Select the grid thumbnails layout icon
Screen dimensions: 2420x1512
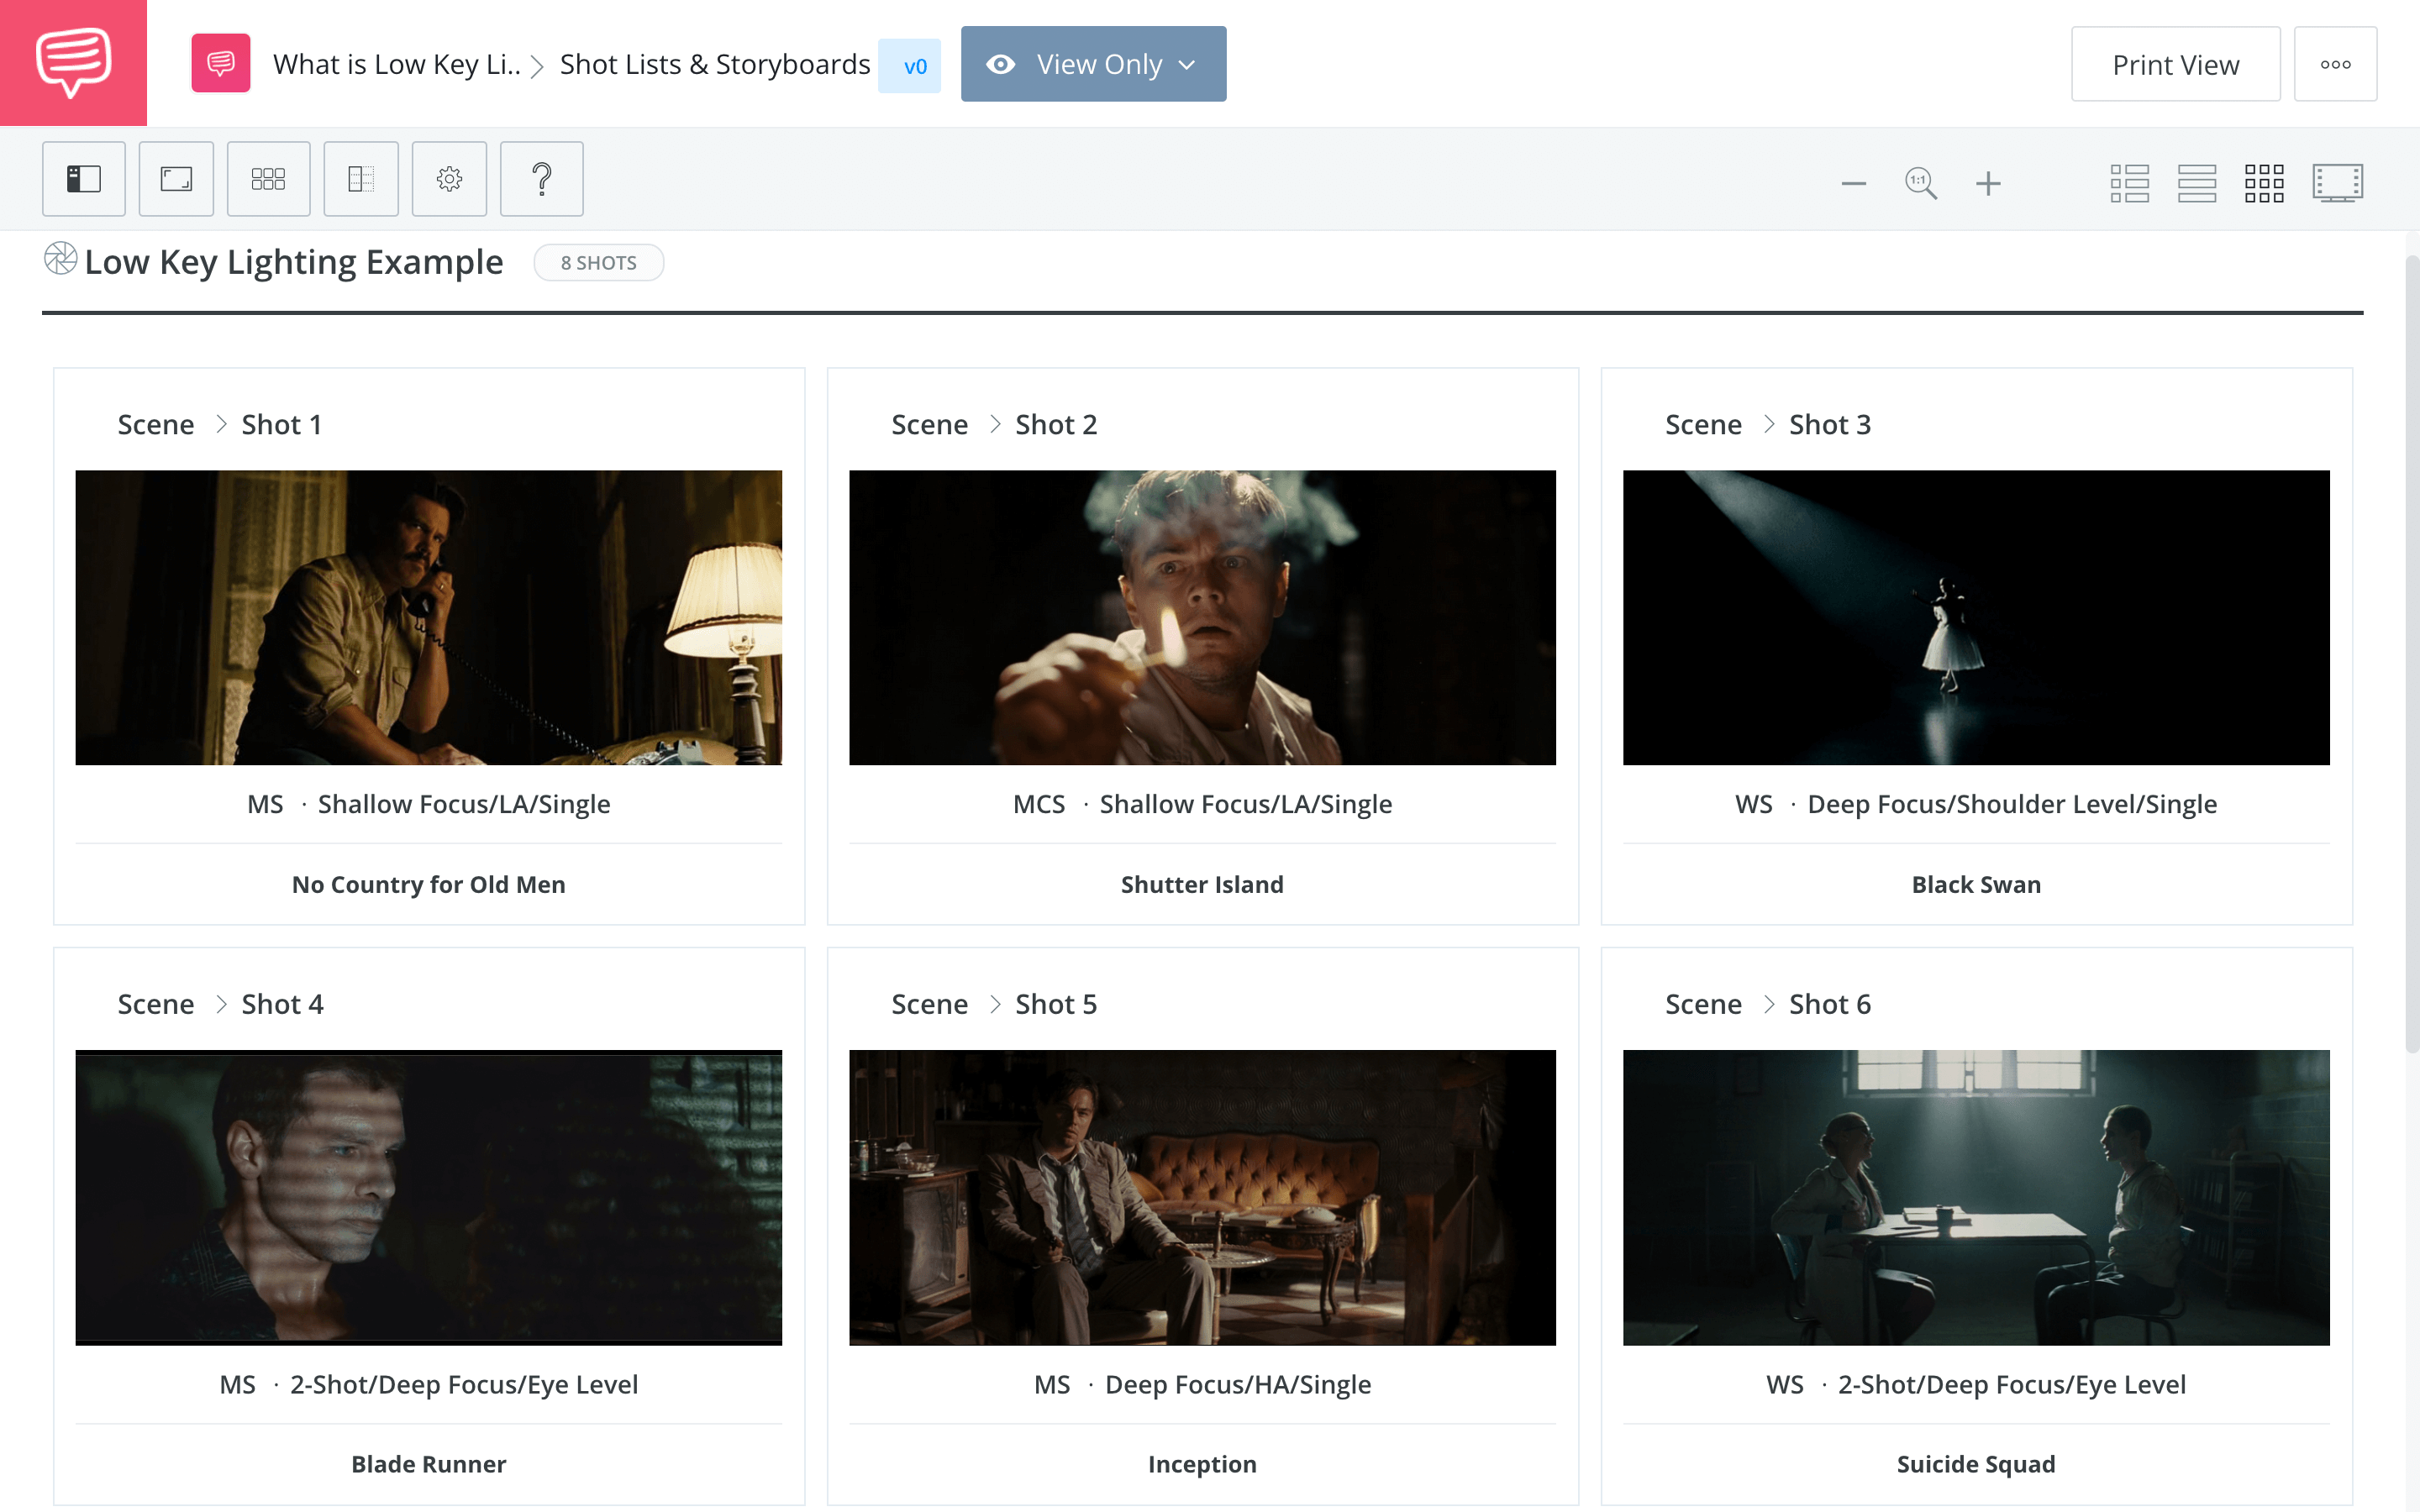pyautogui.click(x=268, y=179)
